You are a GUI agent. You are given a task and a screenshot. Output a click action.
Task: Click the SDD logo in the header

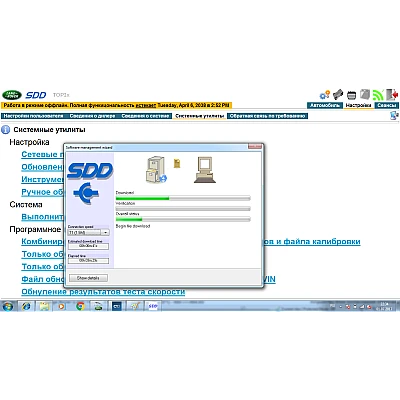point(36,95)
